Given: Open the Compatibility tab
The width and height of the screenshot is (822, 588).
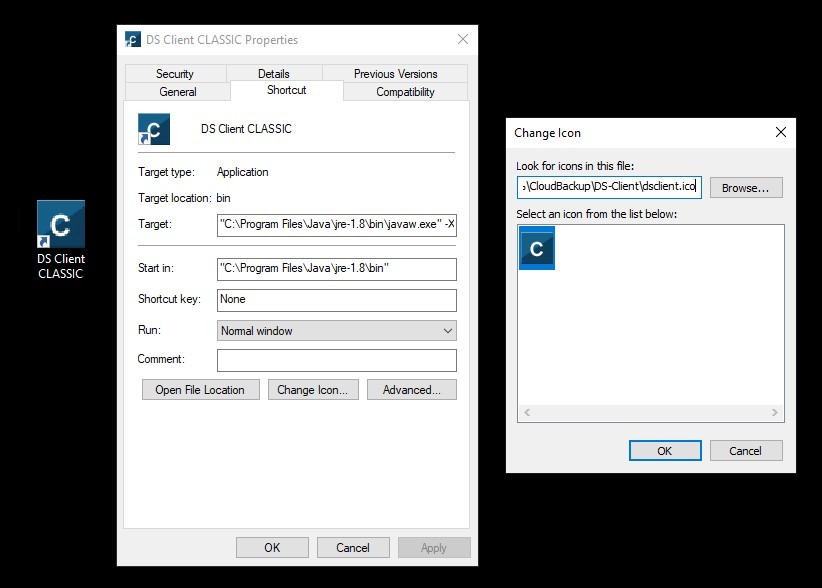Looking at the screenshot, I should click(405, 92).
